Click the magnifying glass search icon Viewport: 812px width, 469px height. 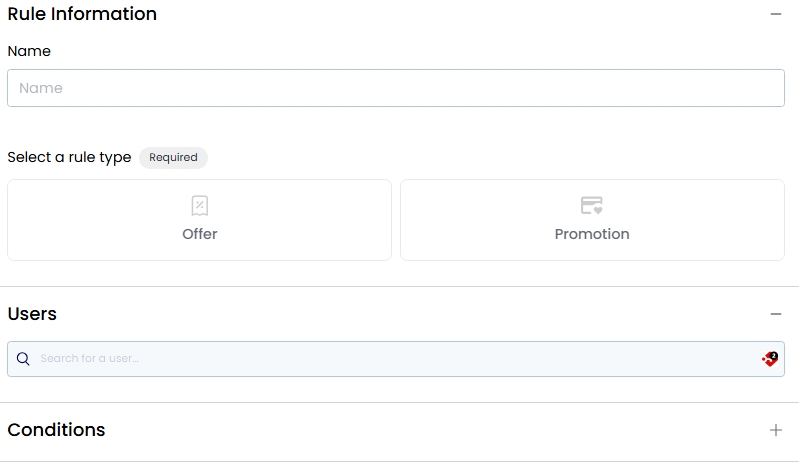tap(23, 359)
